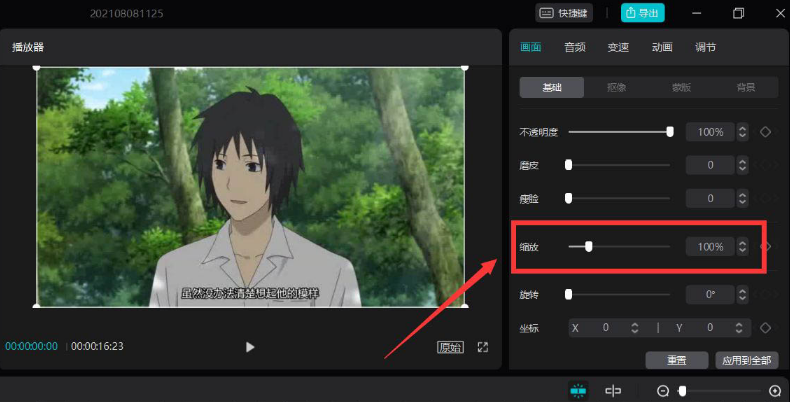Image resolution: width=790 pixels, height=402 pixels.
Task: Click the 磨皮 value field showing 0
Action: (x=710, y=165)
